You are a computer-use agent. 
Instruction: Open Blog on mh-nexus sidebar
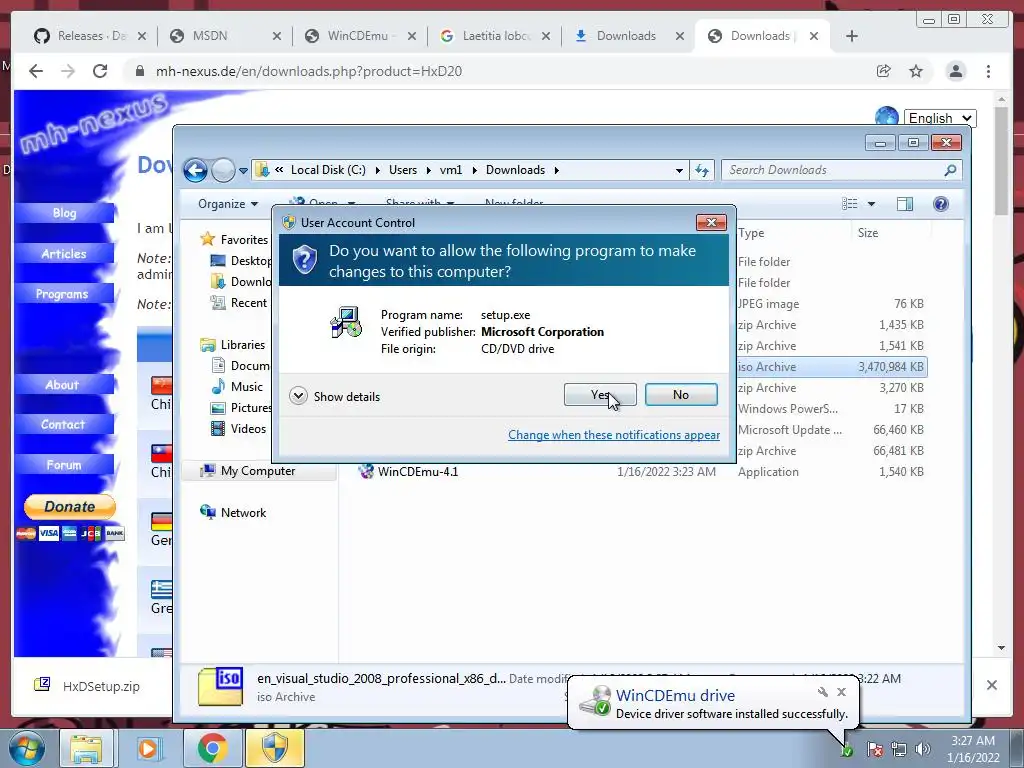64,213
